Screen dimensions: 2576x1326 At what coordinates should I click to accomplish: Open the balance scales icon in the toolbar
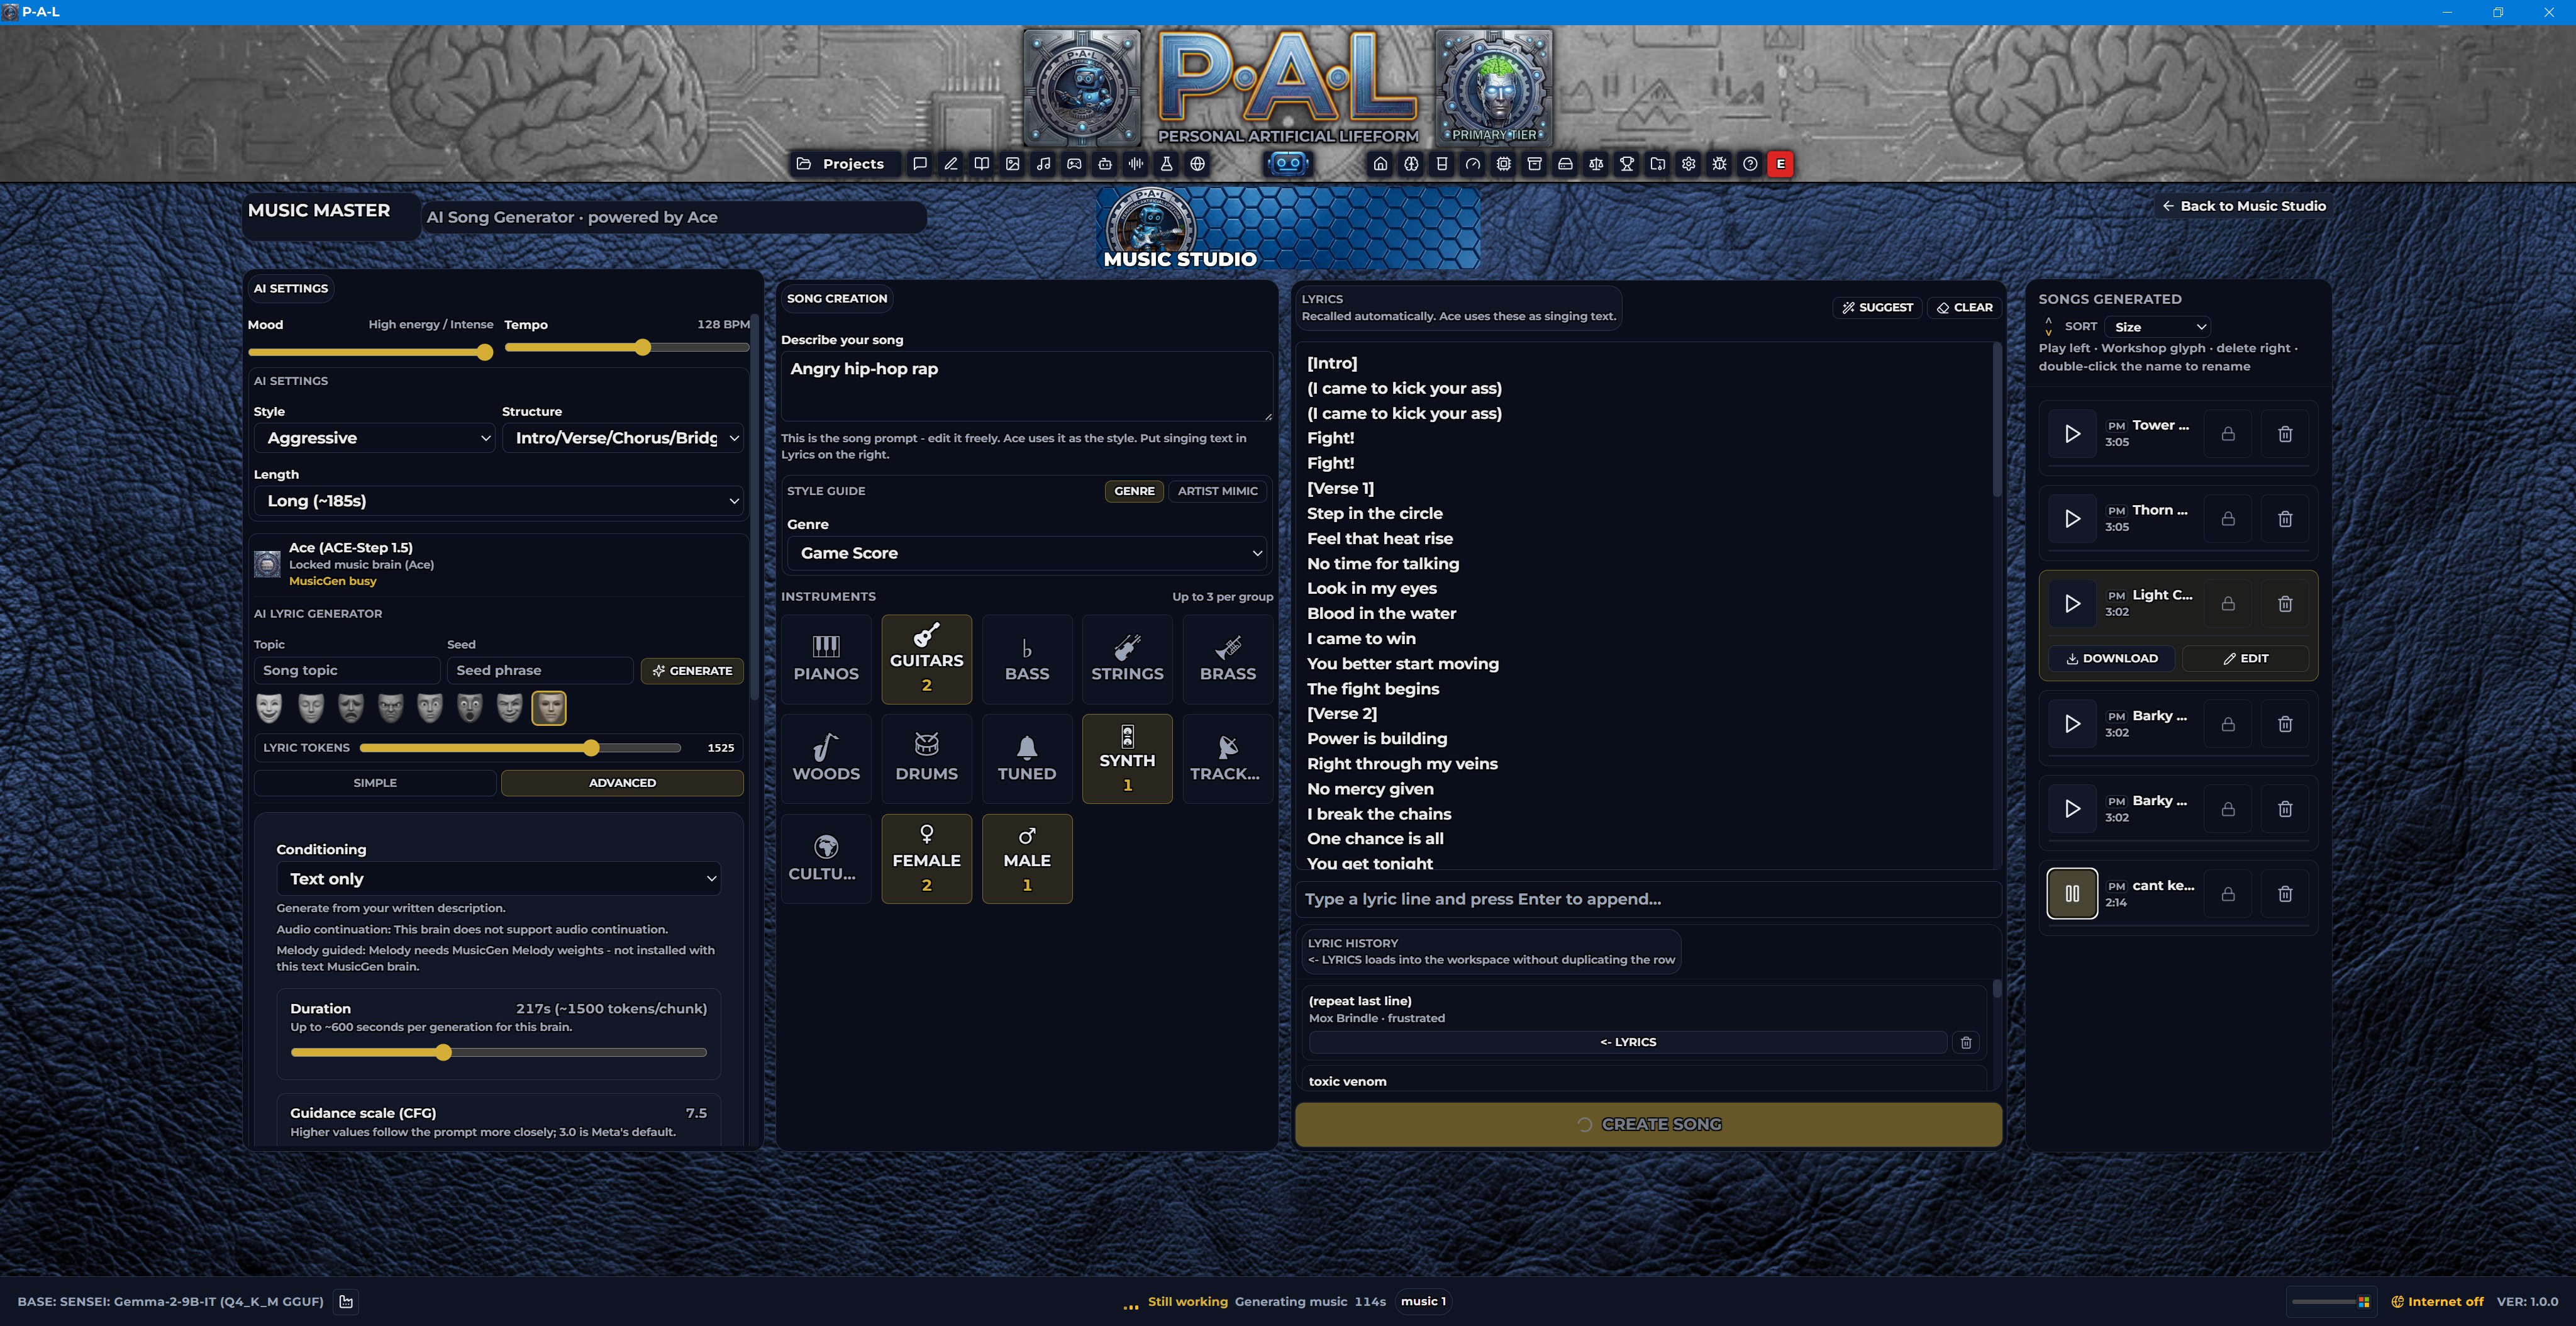(1596, 164)
